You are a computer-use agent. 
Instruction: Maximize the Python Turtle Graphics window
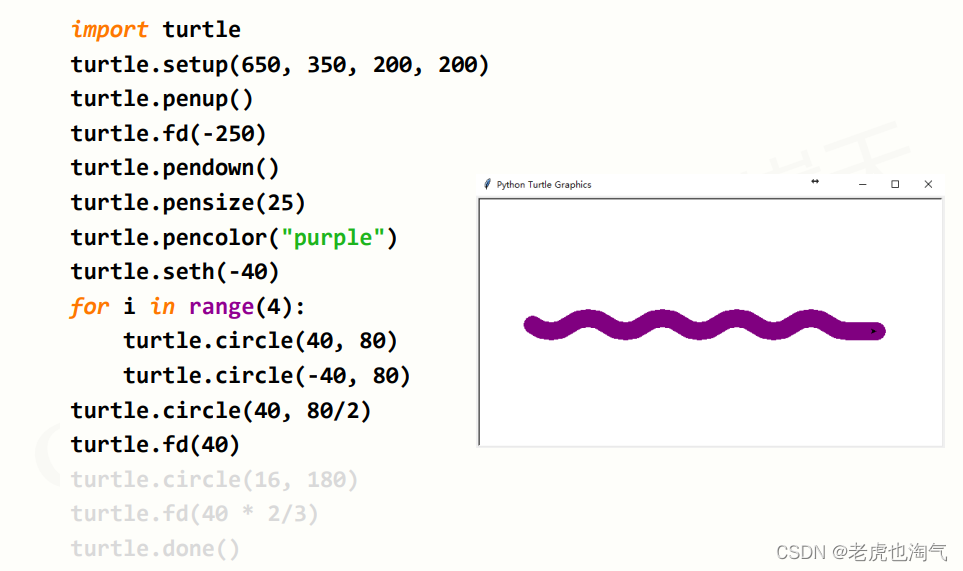coord(895,184)
